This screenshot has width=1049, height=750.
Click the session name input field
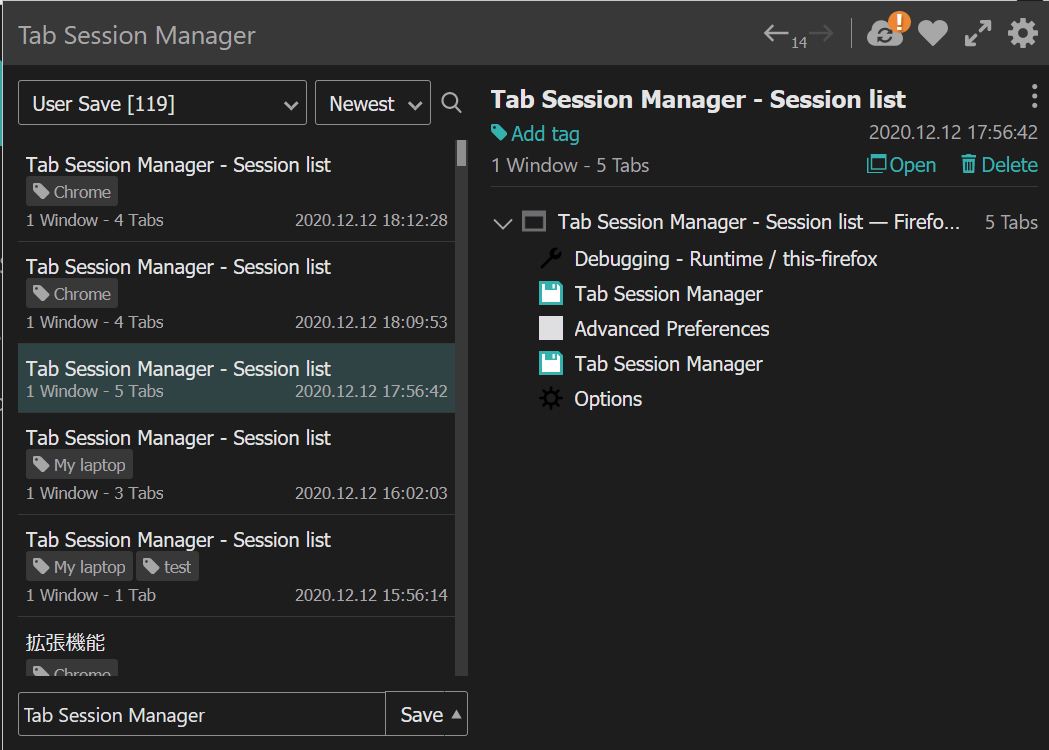[201, 714]
